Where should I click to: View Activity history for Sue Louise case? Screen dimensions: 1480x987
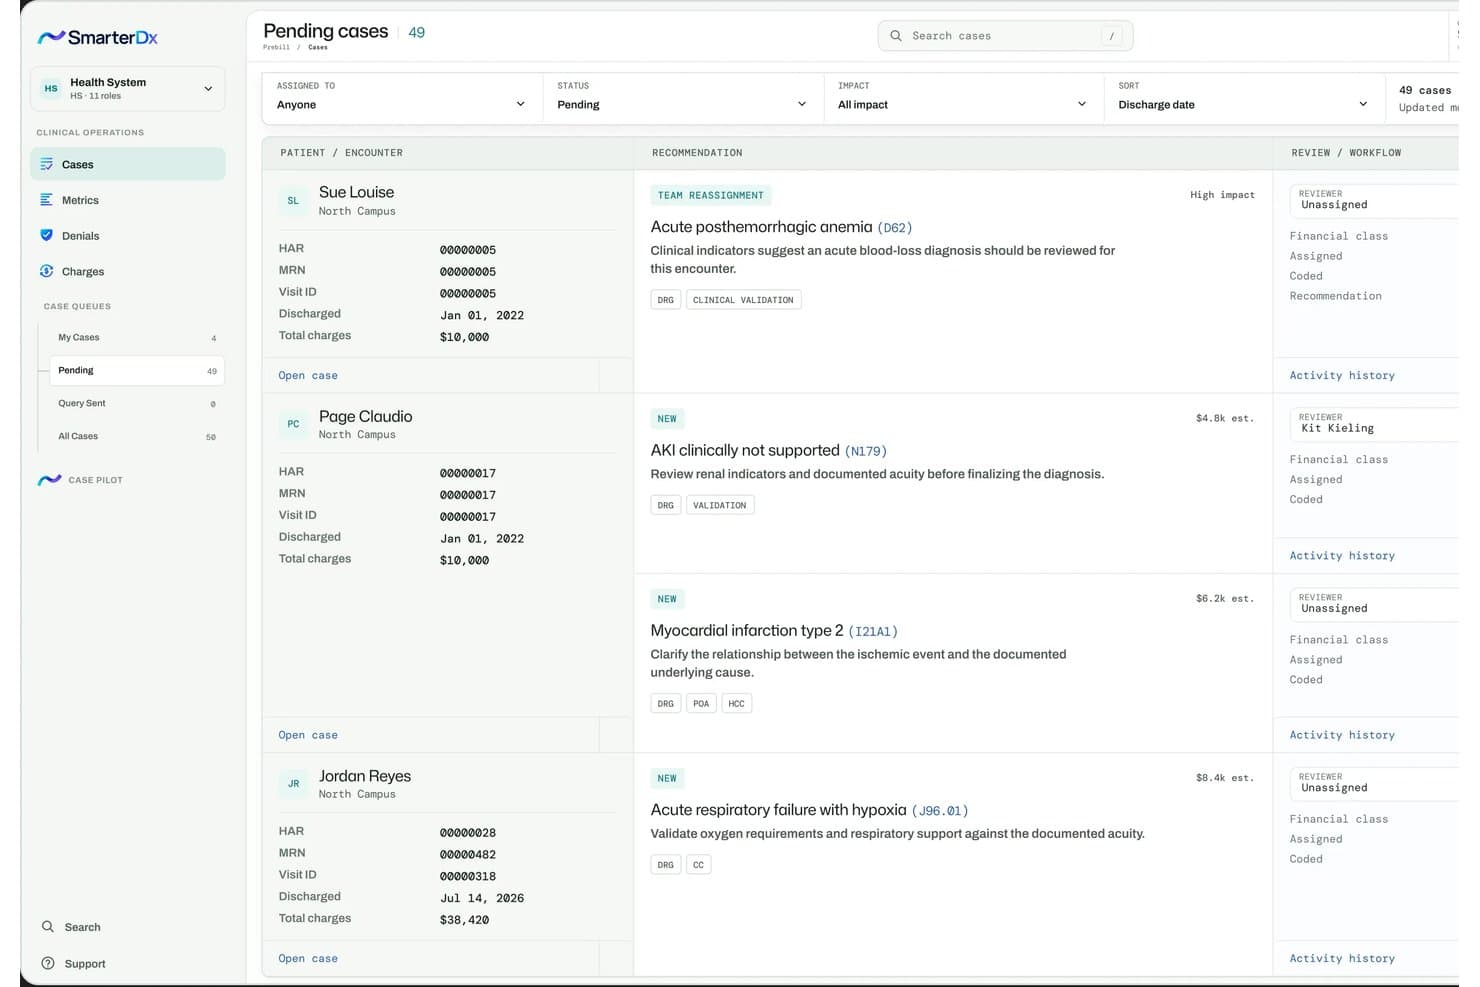[x=1342, y=375]
